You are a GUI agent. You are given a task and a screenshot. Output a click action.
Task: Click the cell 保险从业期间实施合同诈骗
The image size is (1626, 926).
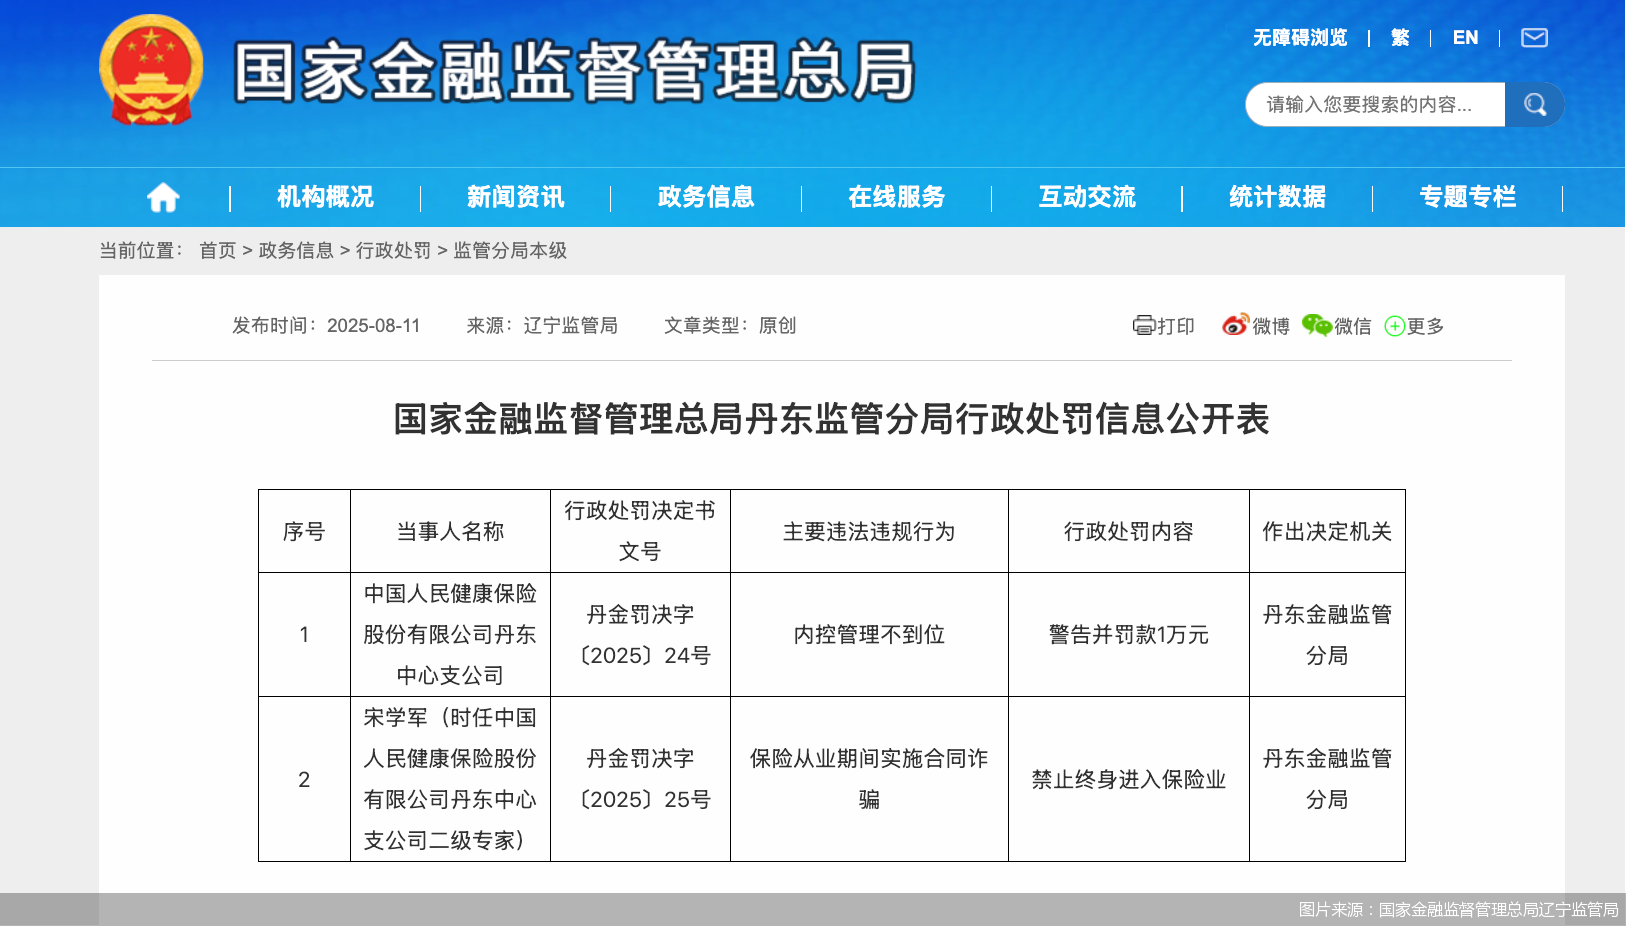[869, 779]
